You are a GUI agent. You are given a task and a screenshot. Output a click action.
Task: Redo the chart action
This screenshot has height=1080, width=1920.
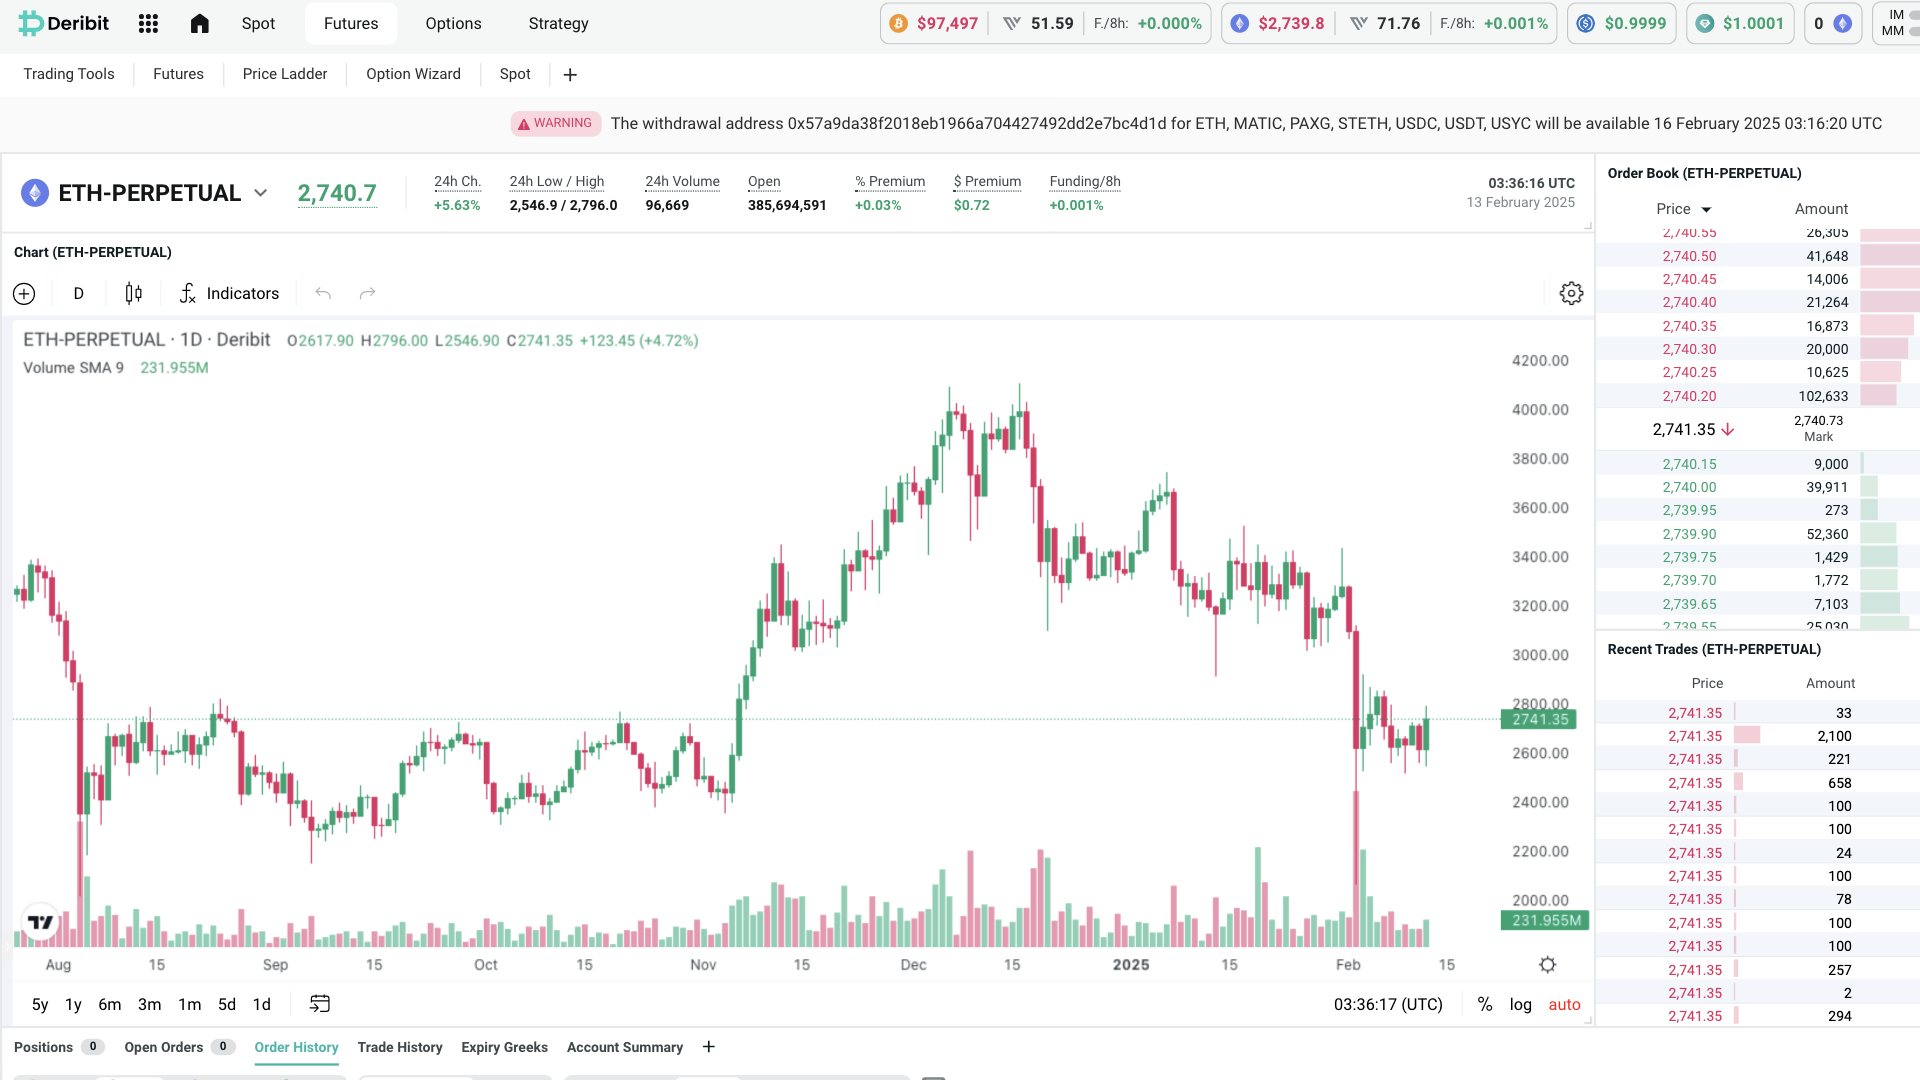366,293
